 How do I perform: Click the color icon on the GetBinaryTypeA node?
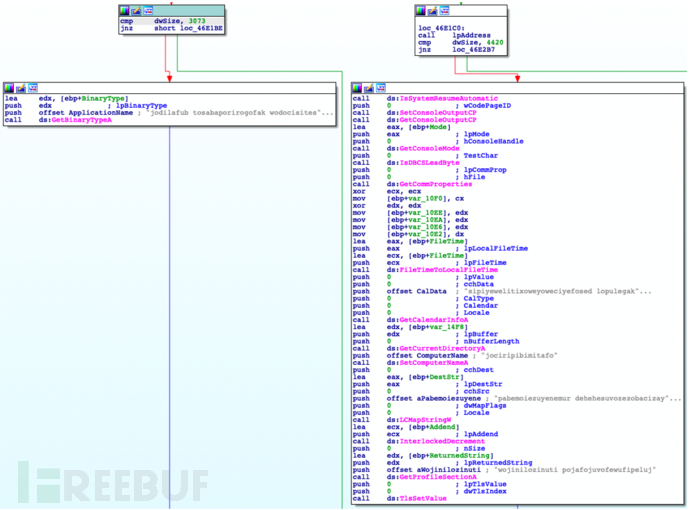coord(10,88)
